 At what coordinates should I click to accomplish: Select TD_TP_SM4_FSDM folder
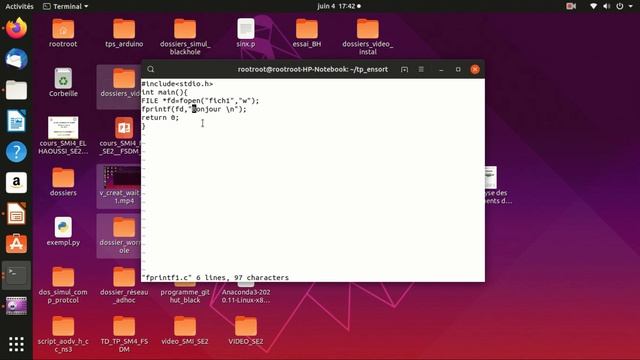(x=124, y=334)
